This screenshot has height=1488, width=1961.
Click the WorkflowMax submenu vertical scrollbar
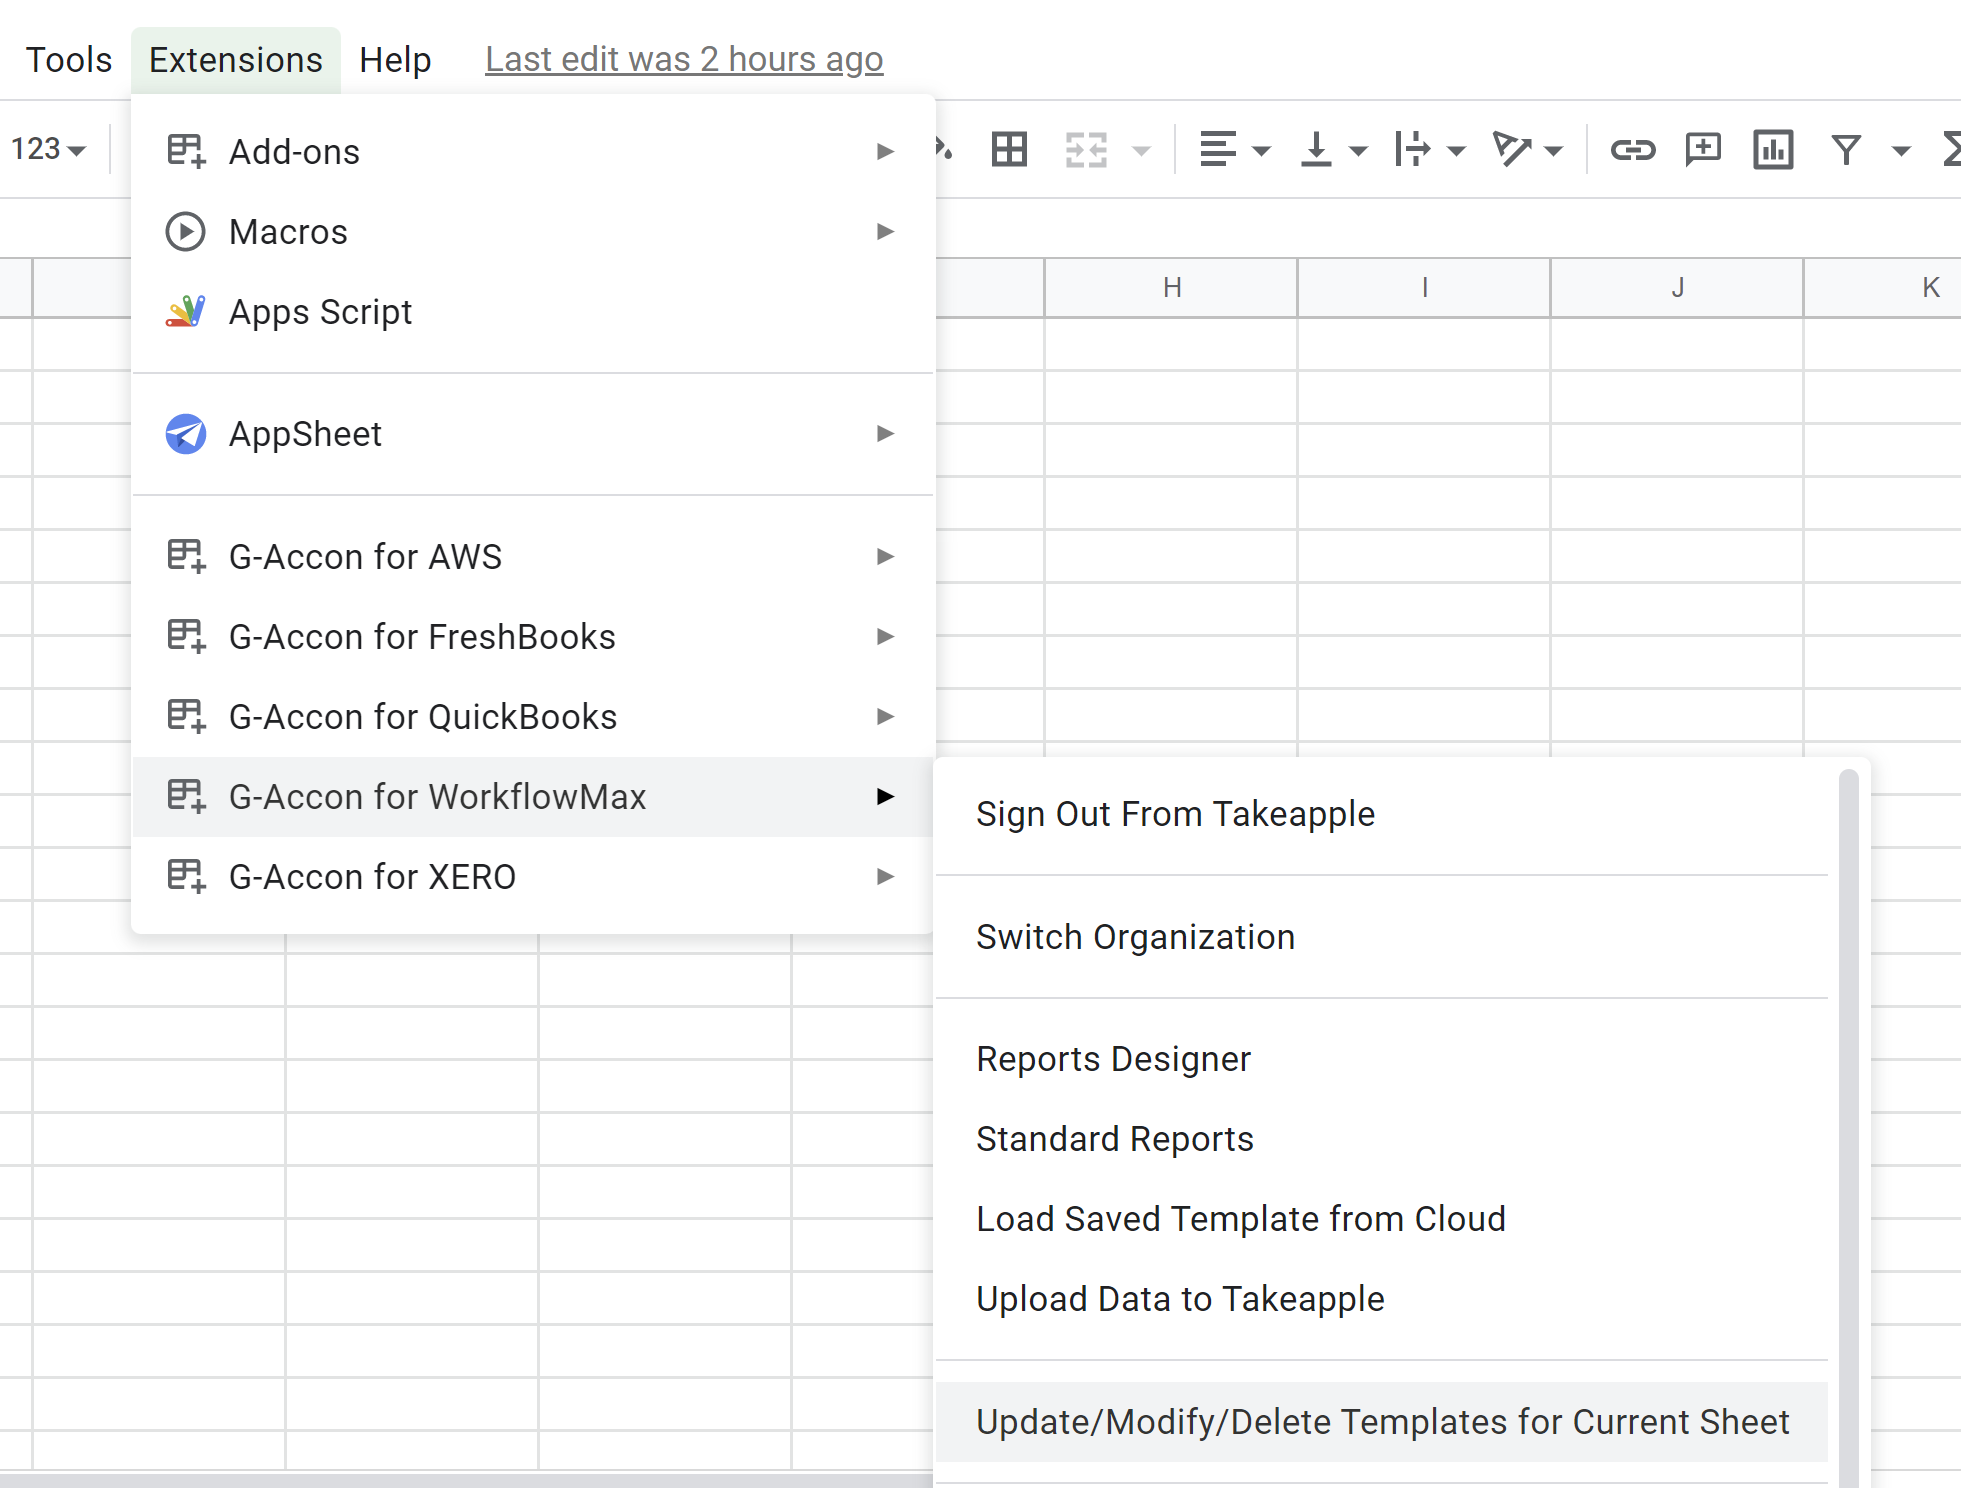click(x=1849, y=1128)
